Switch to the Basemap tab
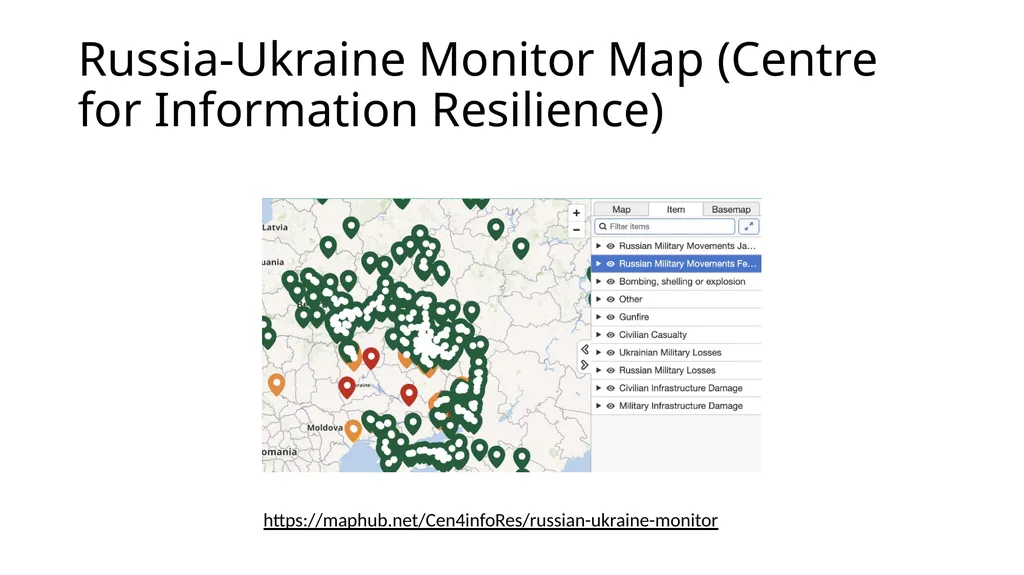Screen dimensions: 1024x575 point(731,209)
